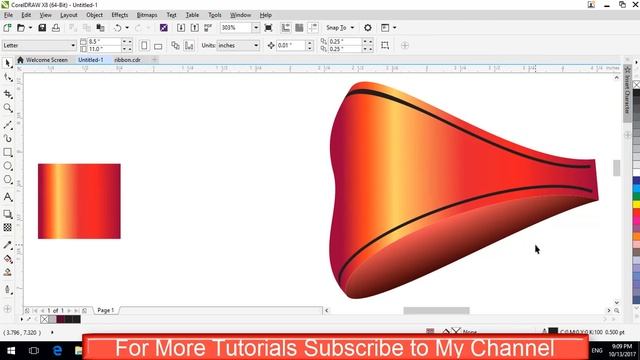Select the Polygon tool

[7, 180]
